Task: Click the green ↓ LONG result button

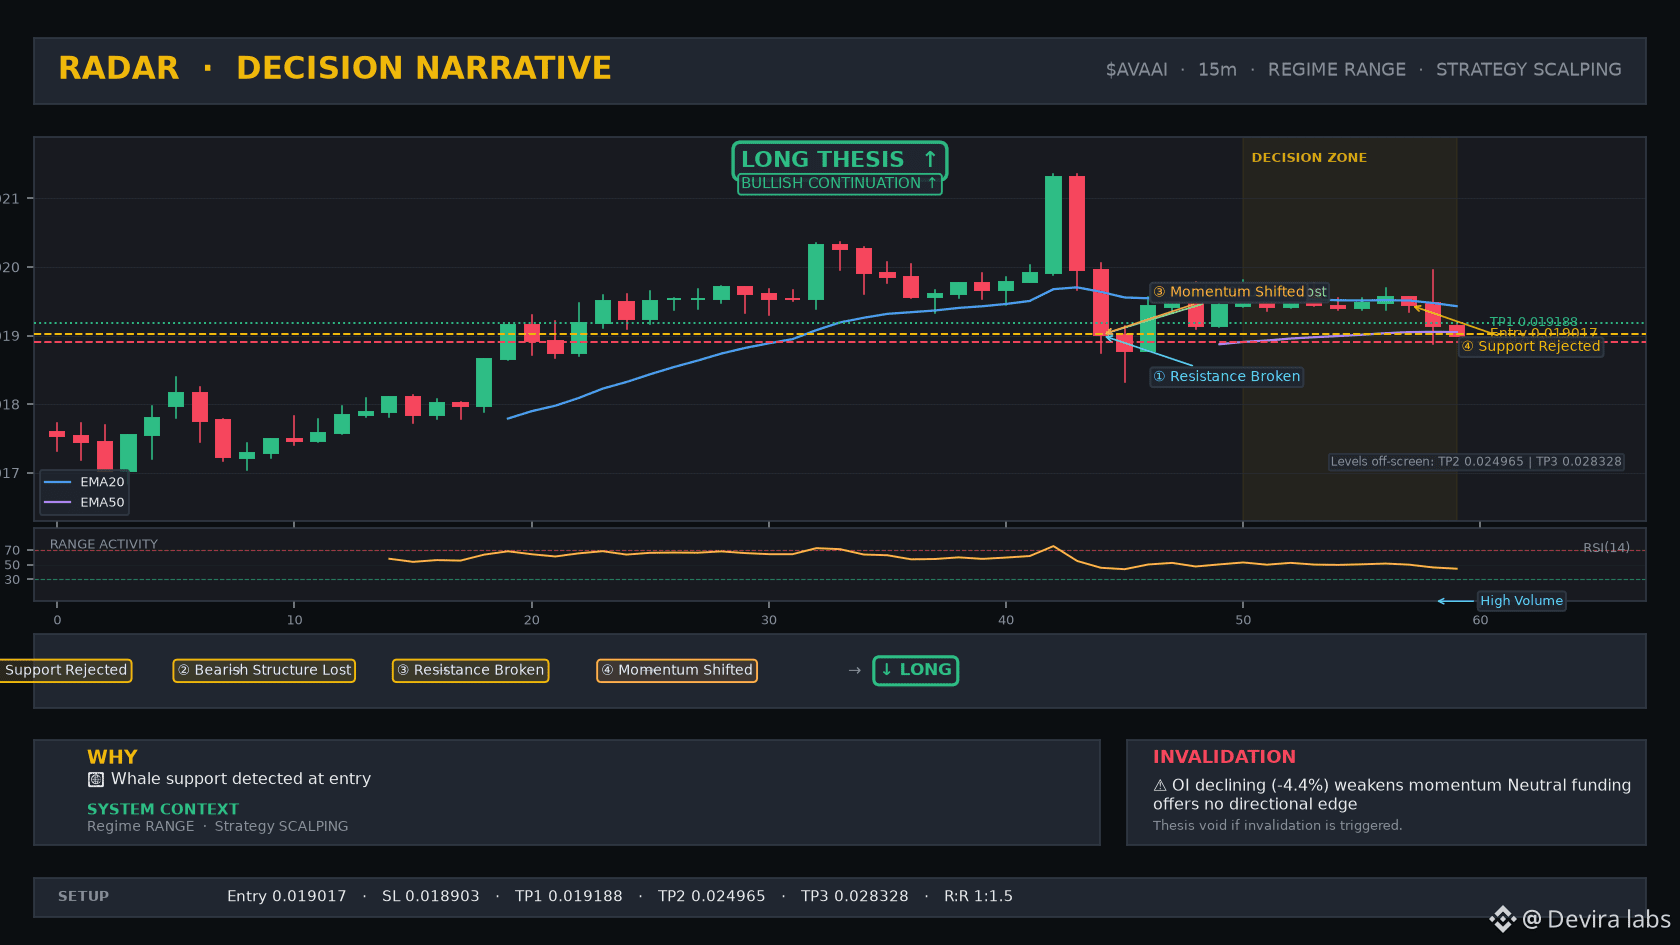Action: point(916,670)
